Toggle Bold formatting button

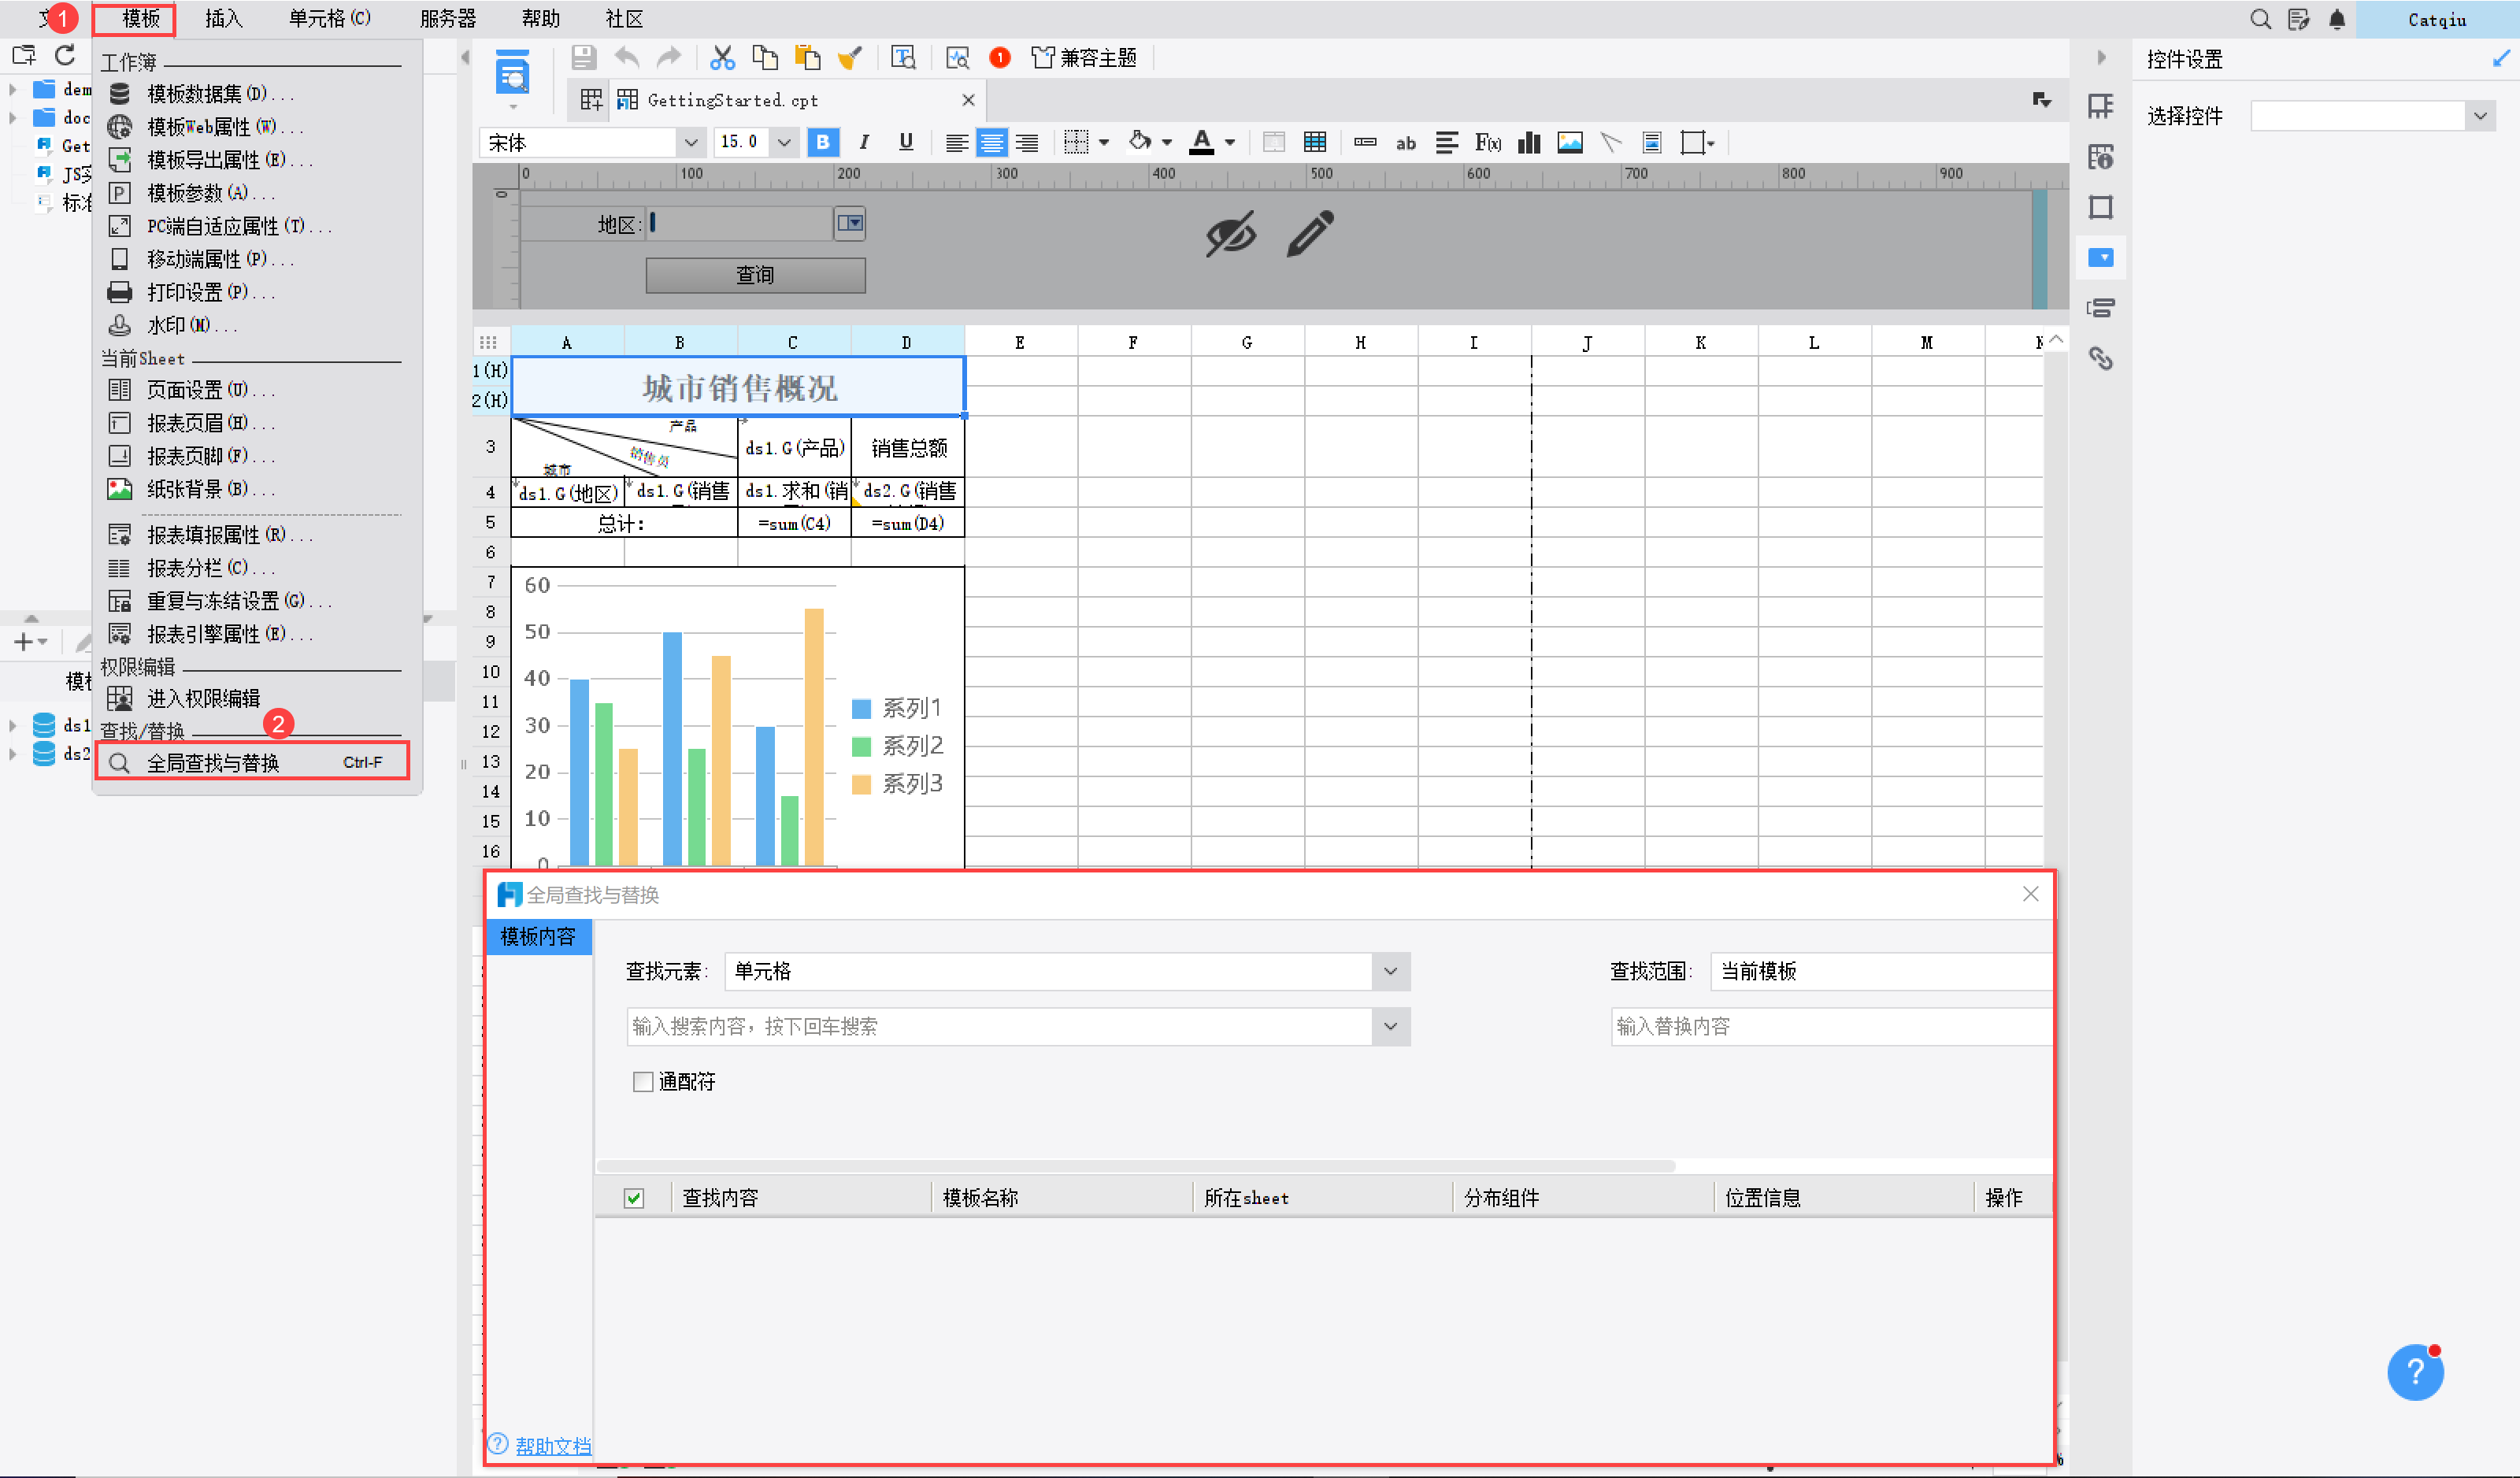pyautogui.click(x=822, y=142)
